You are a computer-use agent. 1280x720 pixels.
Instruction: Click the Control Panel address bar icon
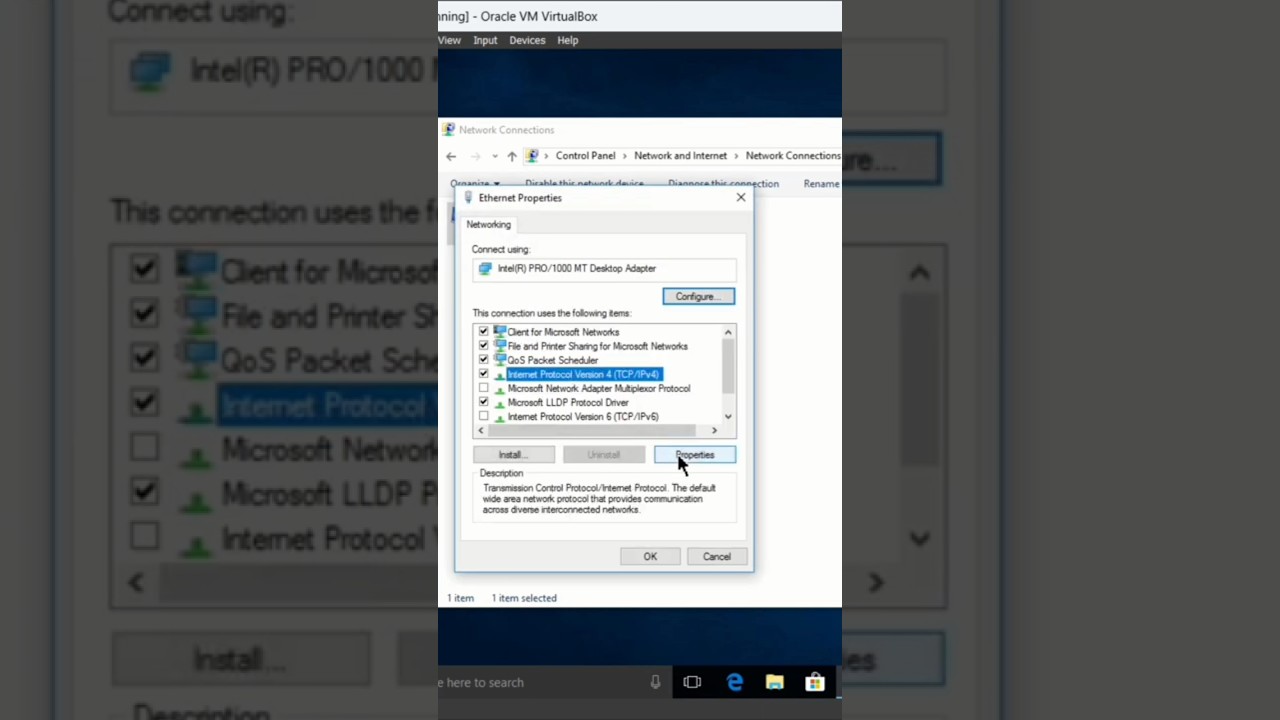[532, 156]
